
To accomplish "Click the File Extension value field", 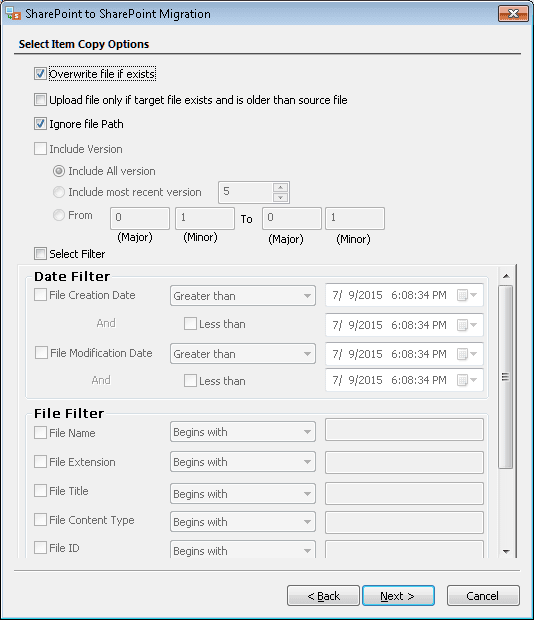I will (x=404, y=463).
